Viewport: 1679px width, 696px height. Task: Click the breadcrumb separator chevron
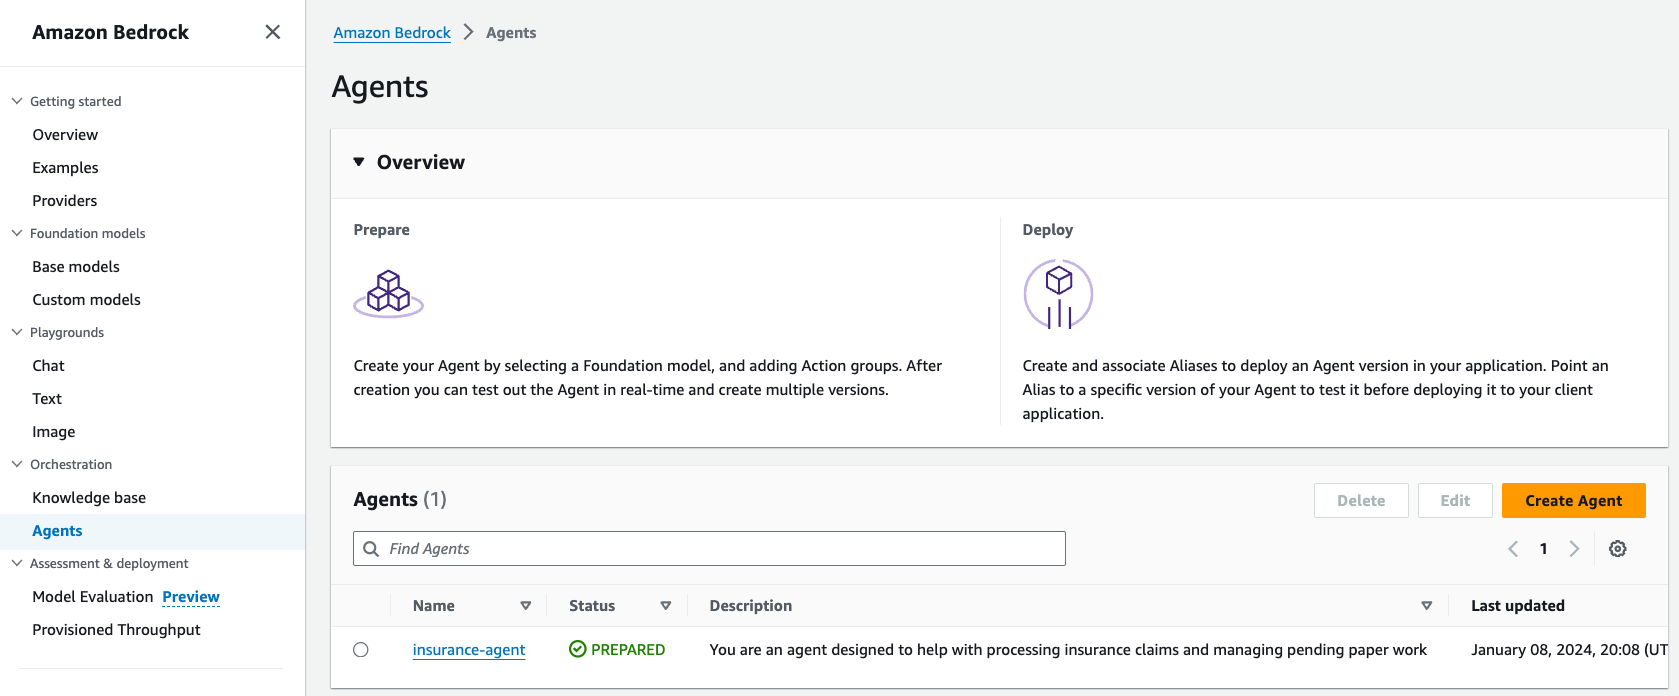pyautogui.click(x=468, y=32)
